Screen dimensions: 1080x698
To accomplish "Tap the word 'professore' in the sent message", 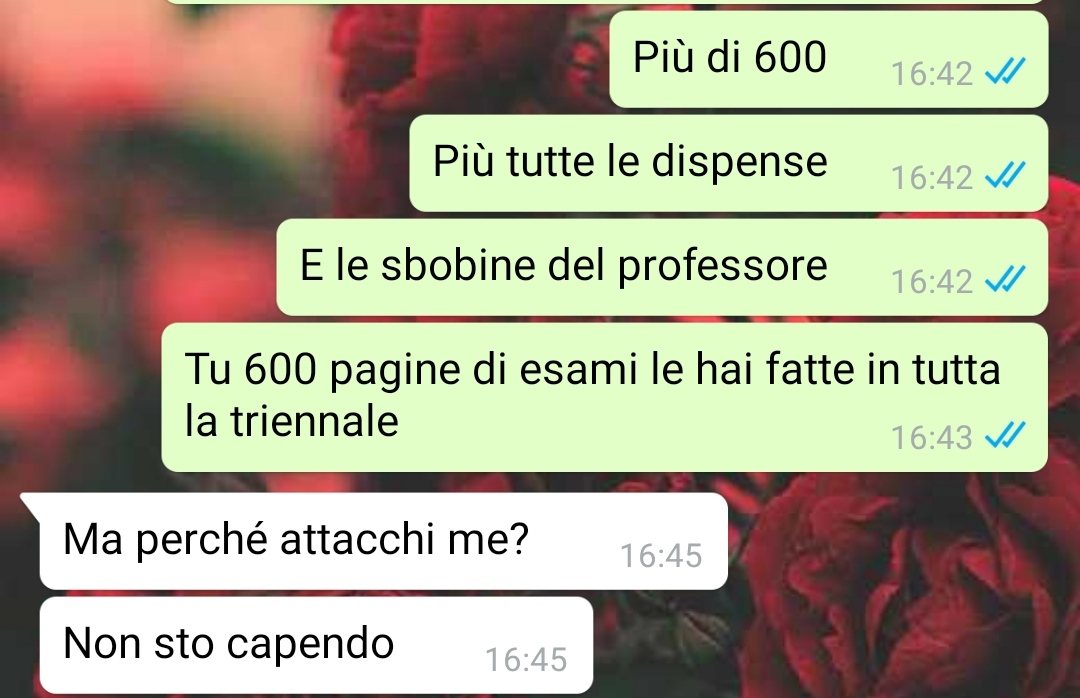I will 722,267.
